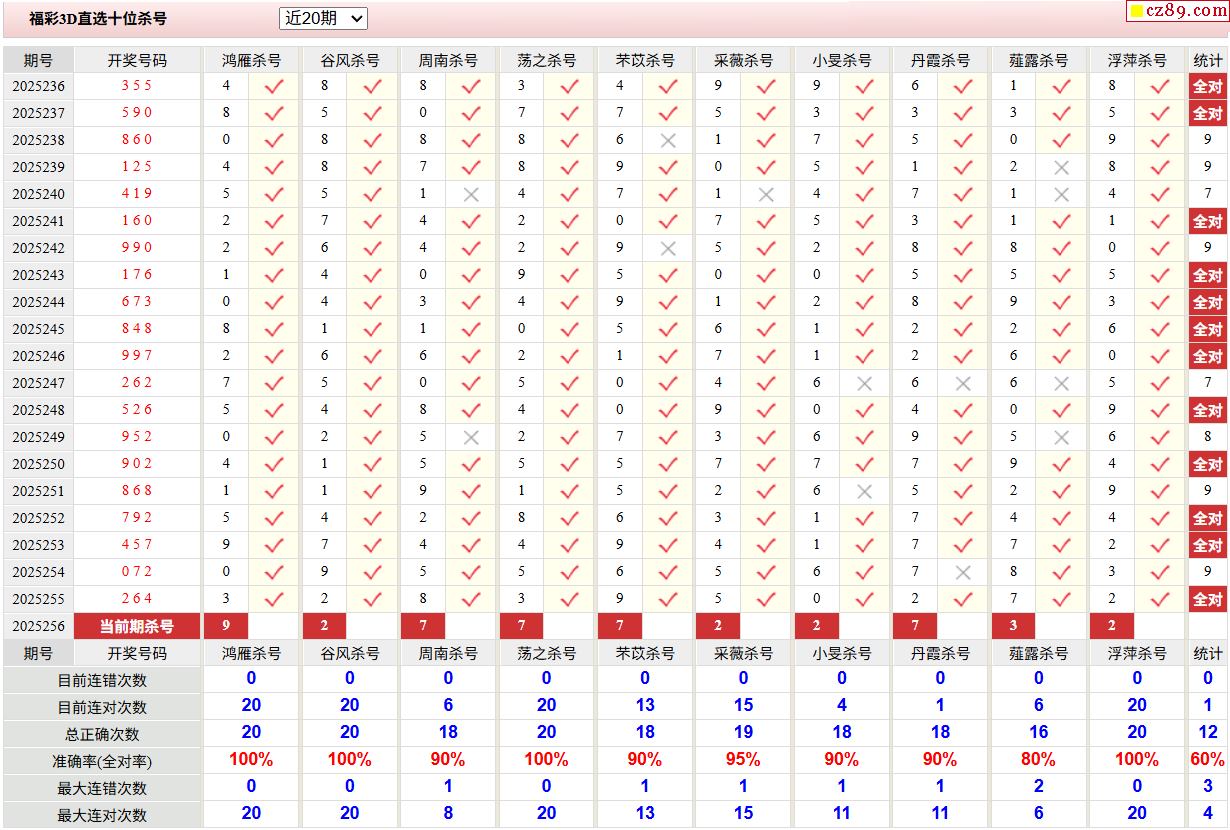Click the 小旻 gray cross icon in row 2025247
This screenshot has width=1230, height=830.
[x=865, y=383]
